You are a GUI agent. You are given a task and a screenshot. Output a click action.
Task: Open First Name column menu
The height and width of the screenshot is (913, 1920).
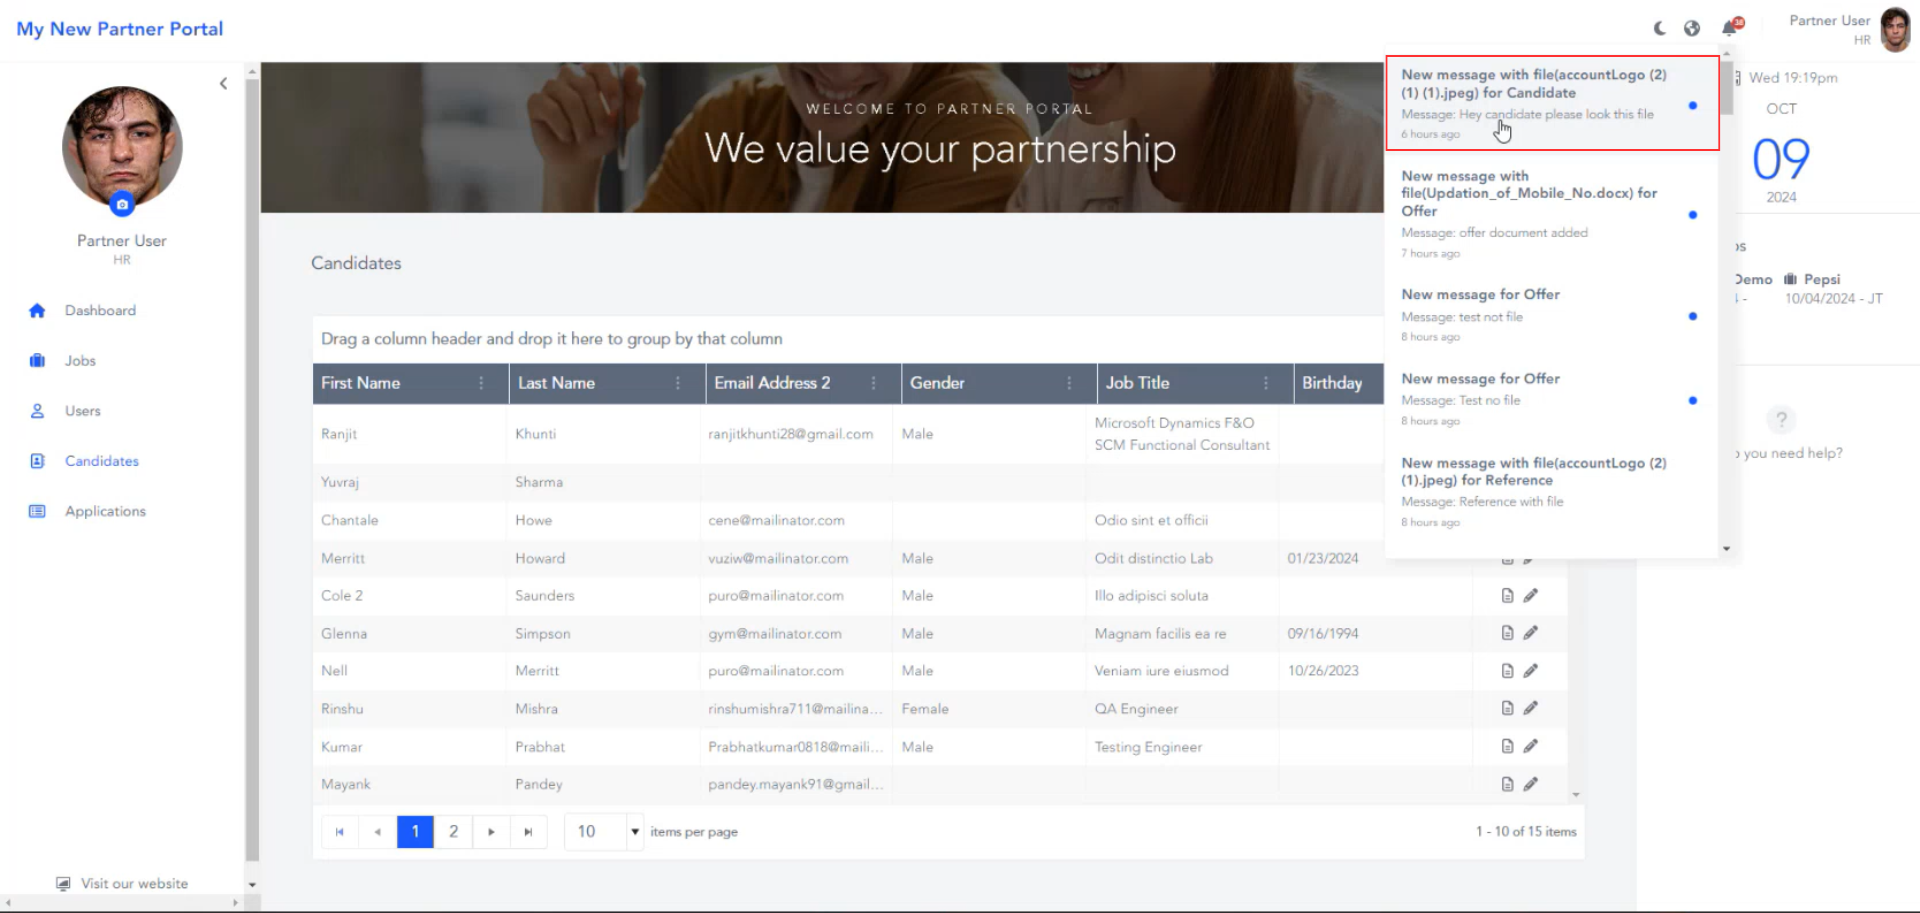click(x=481, y=383)
